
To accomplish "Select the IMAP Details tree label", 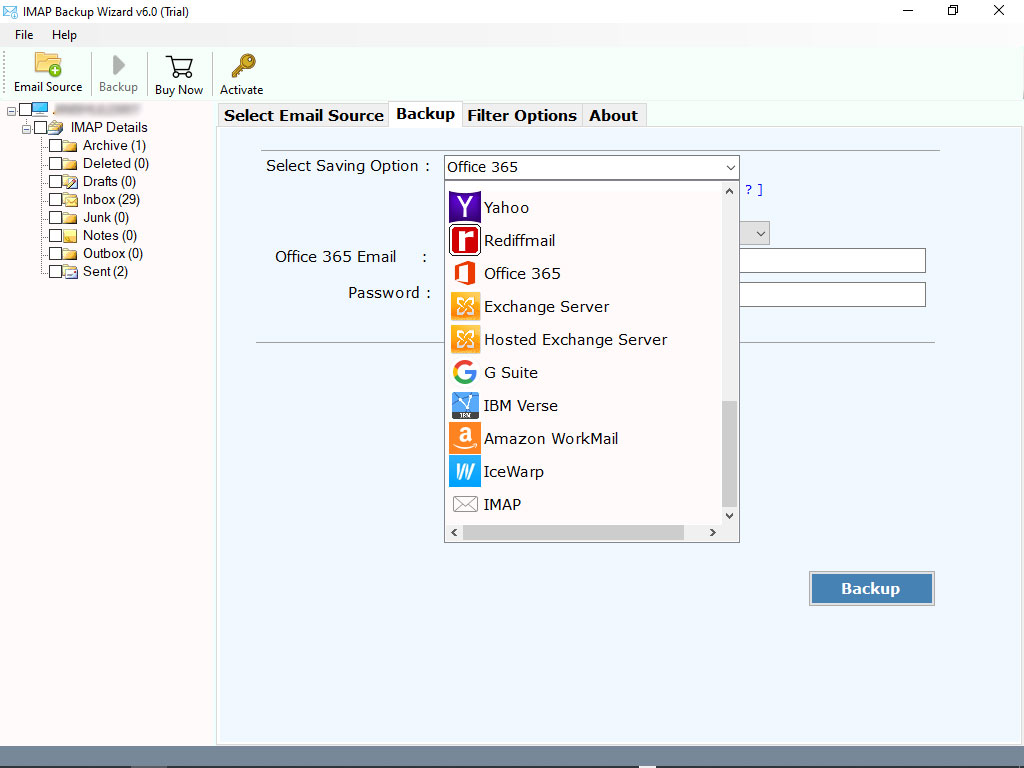I will [x=109, y=127].
